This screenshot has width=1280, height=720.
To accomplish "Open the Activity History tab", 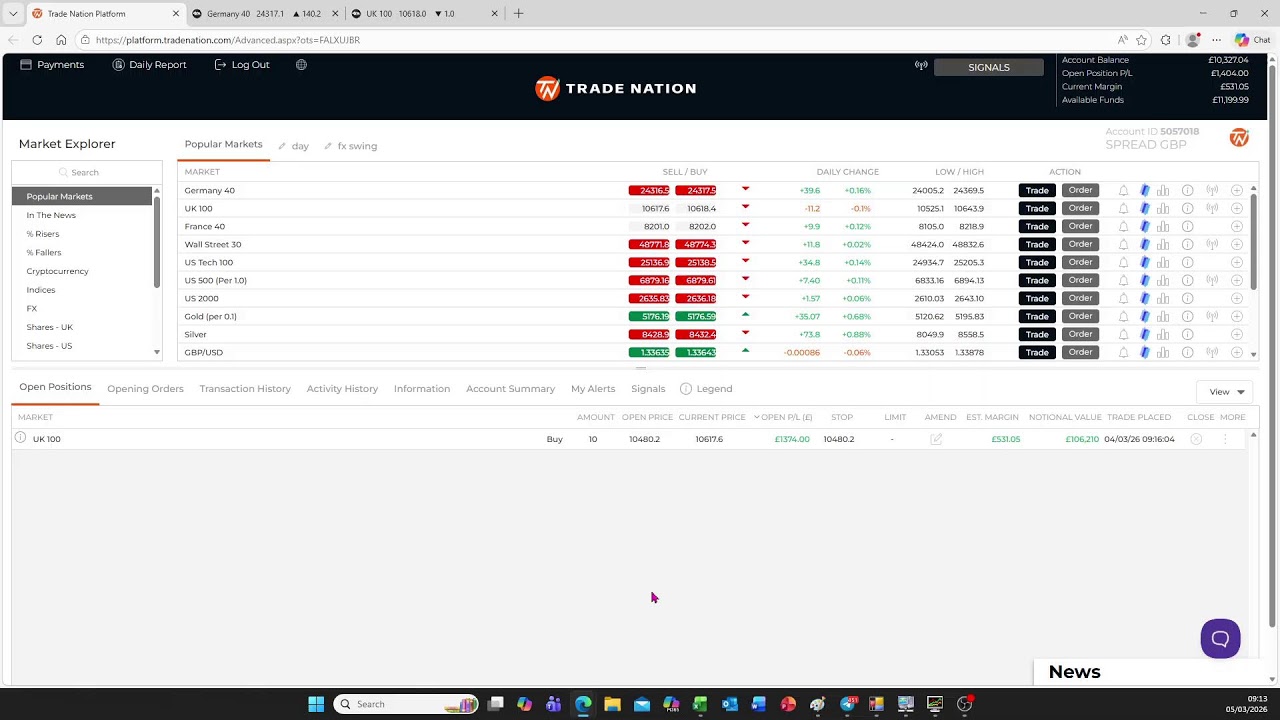I will (x=342, y=389).
